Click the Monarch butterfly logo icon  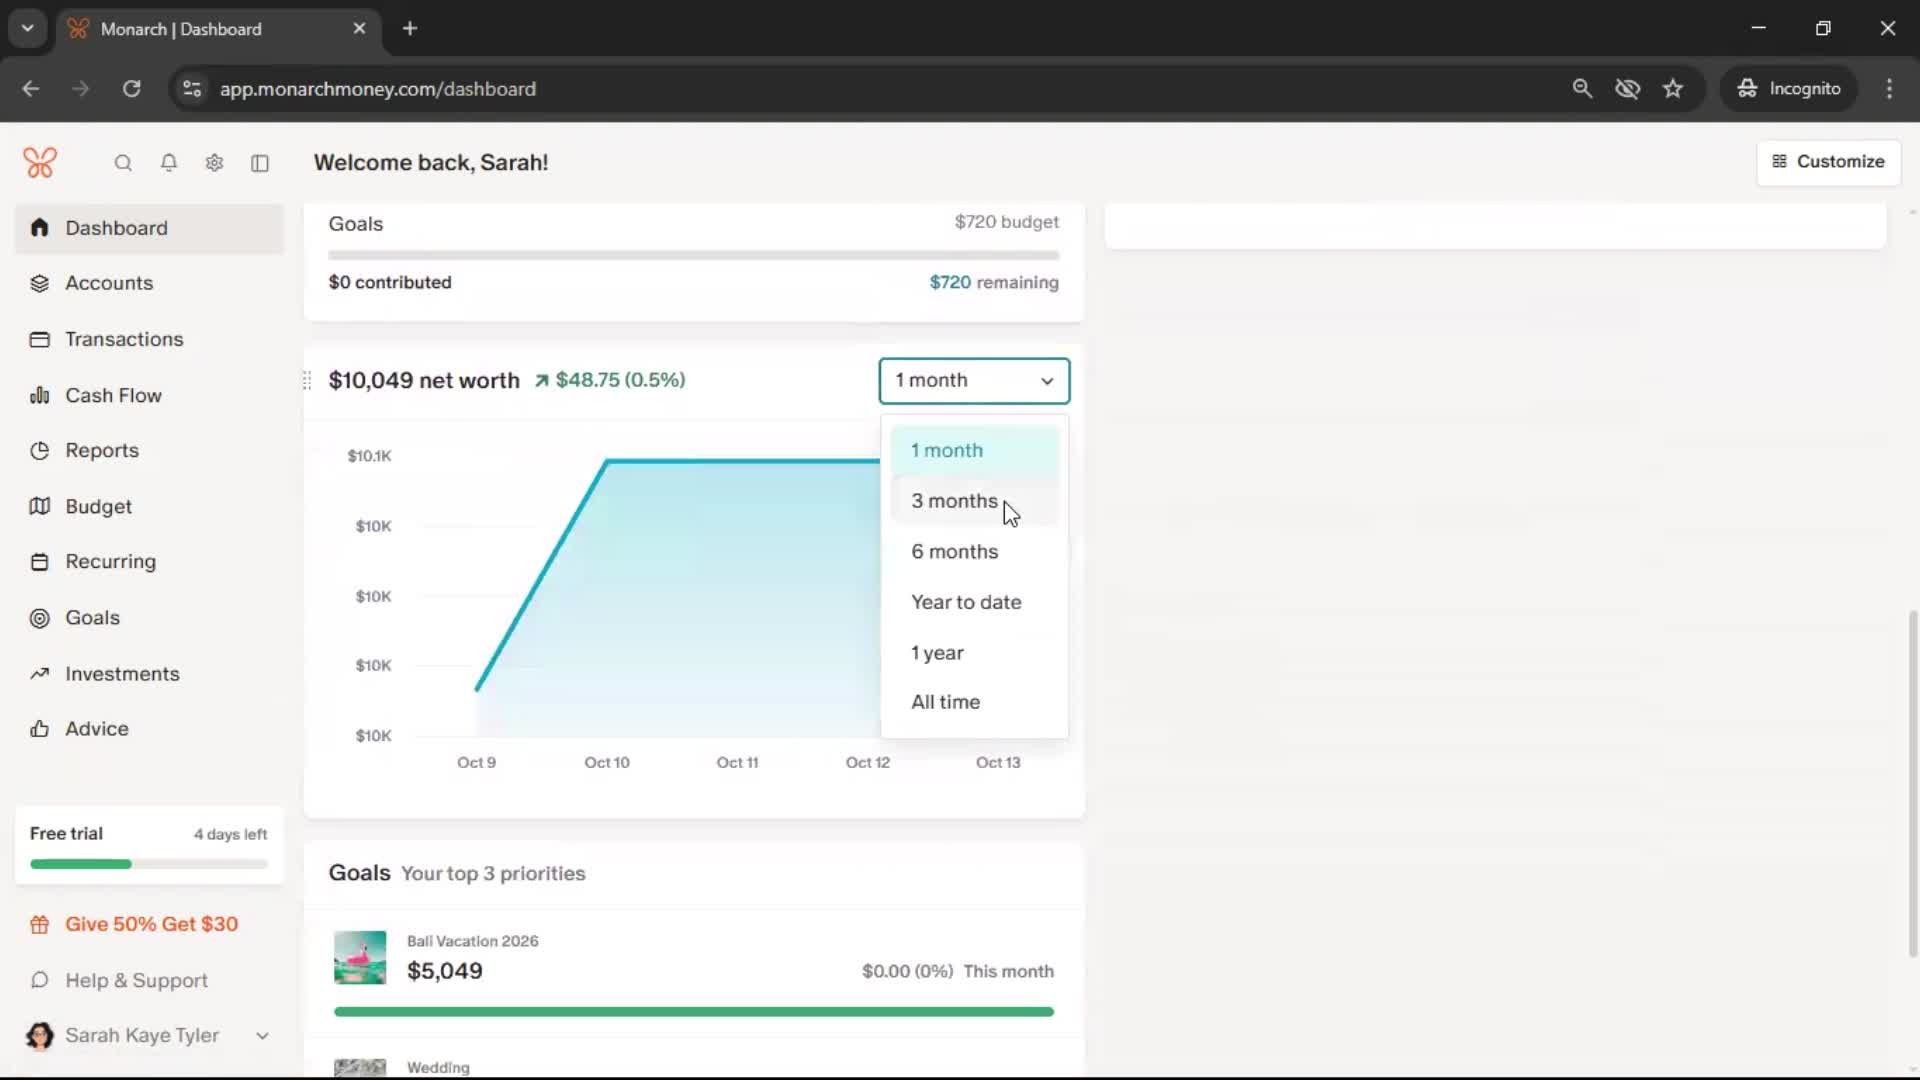pos(40,162)
